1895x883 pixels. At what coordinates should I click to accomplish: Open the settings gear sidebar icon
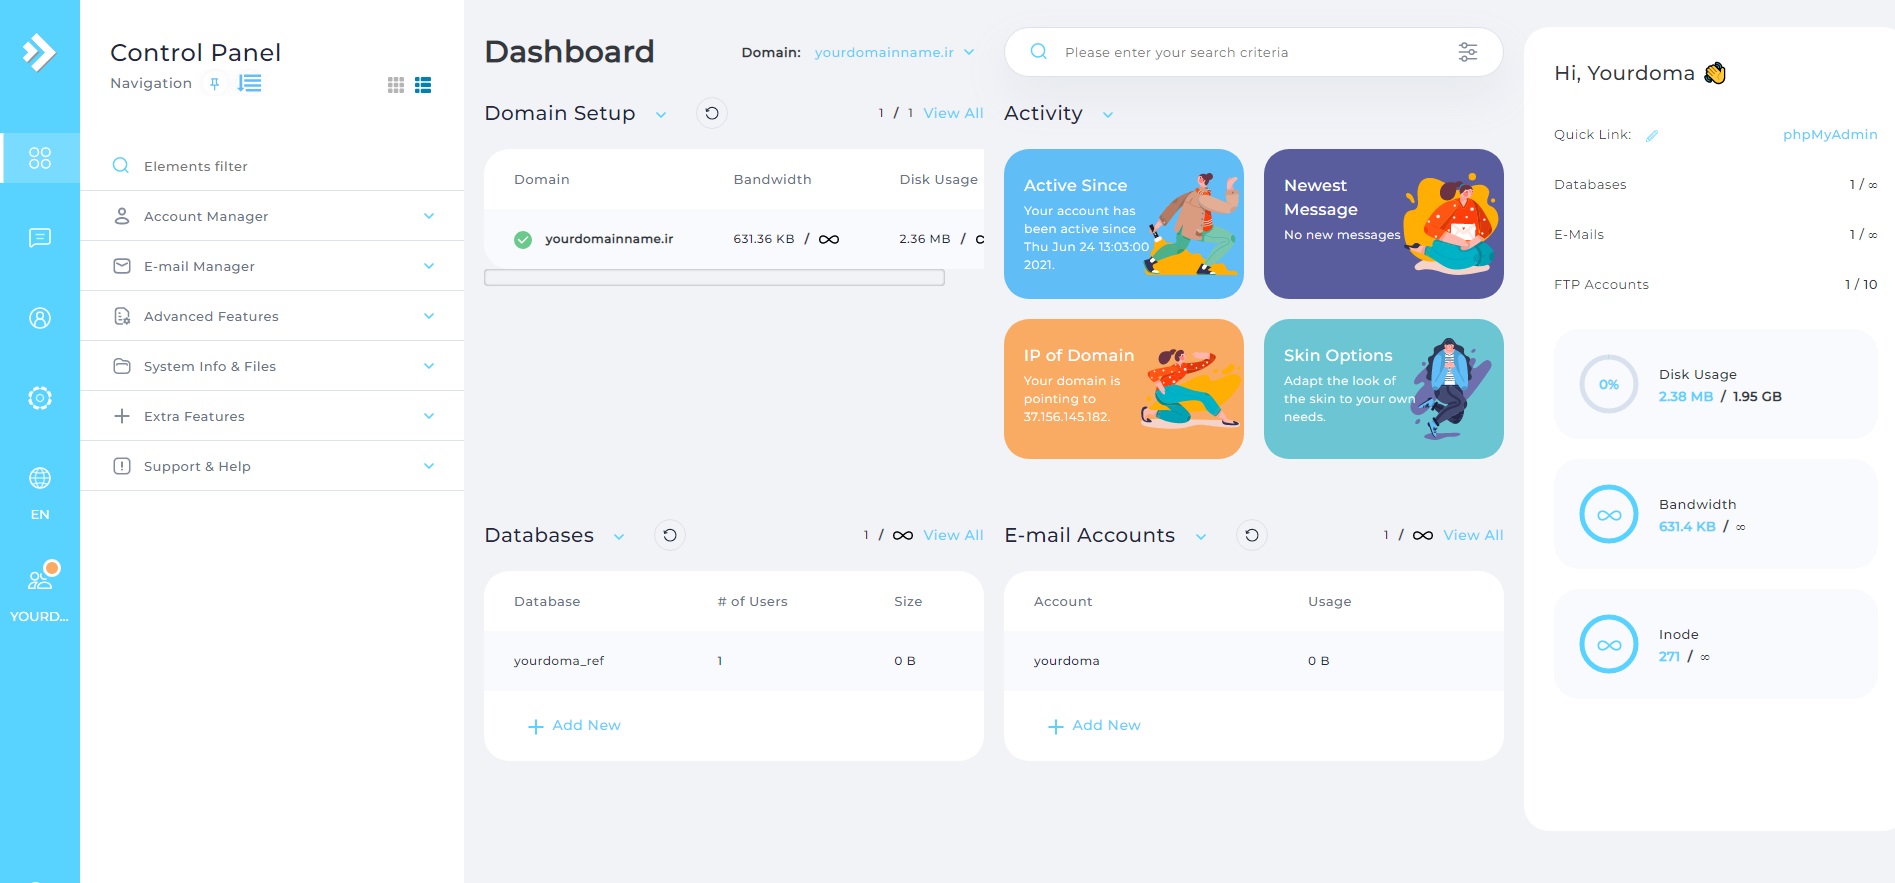coord(40,398)
